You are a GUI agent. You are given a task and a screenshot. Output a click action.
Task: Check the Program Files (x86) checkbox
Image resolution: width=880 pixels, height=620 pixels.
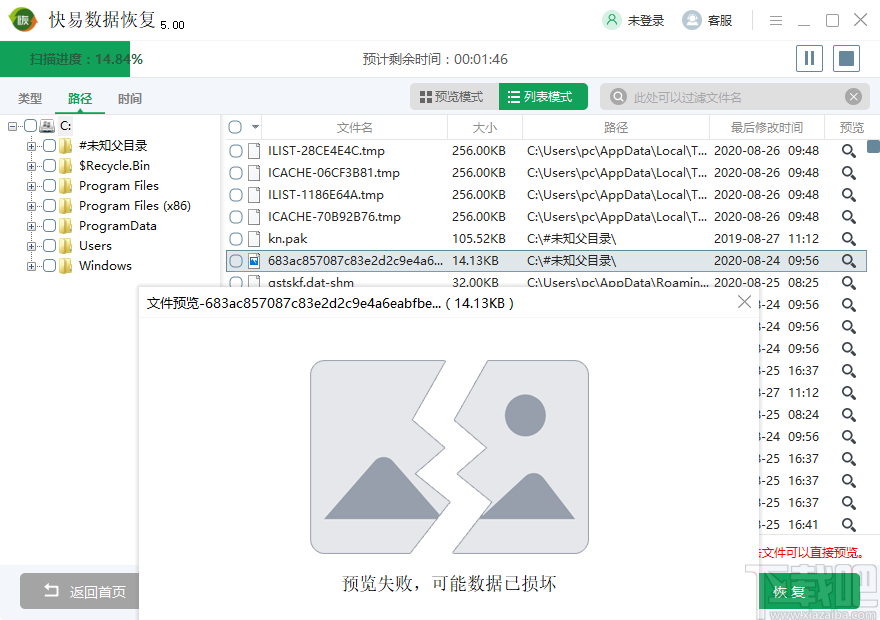point(49,206)
